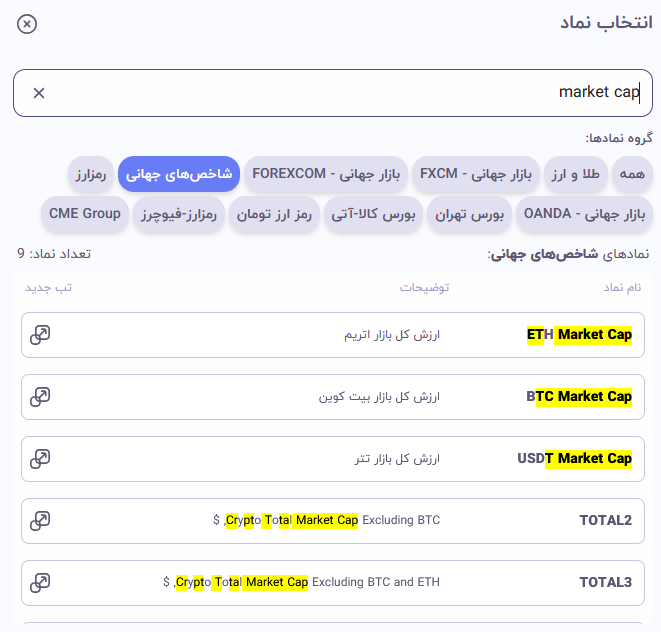This screenshot has width=661, height=632.
Task: Open TOTAL3 in a new tab
Action: (40, 583)
